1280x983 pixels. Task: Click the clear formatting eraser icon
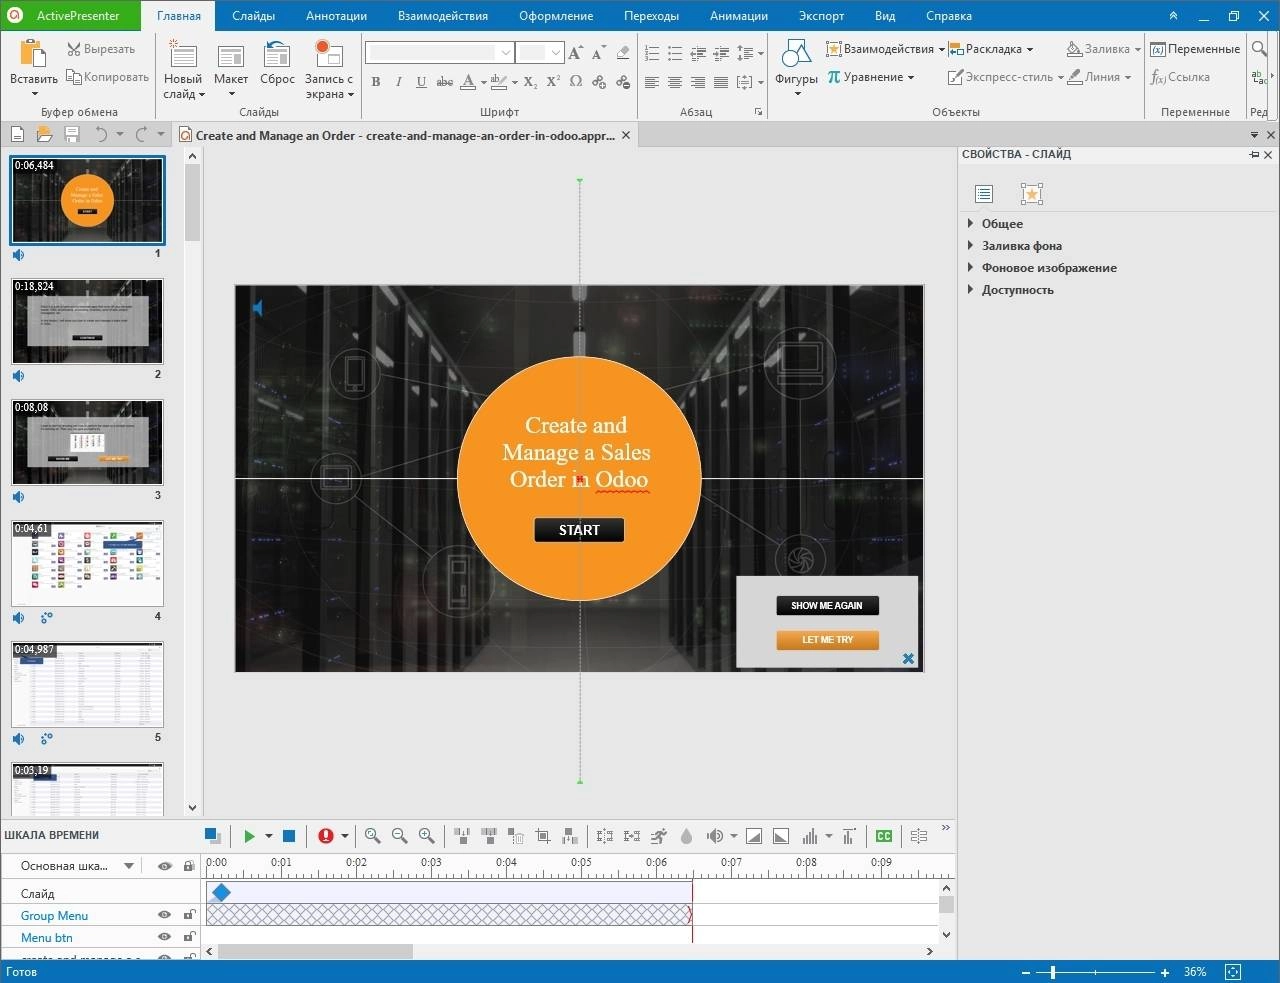point(623,53)
